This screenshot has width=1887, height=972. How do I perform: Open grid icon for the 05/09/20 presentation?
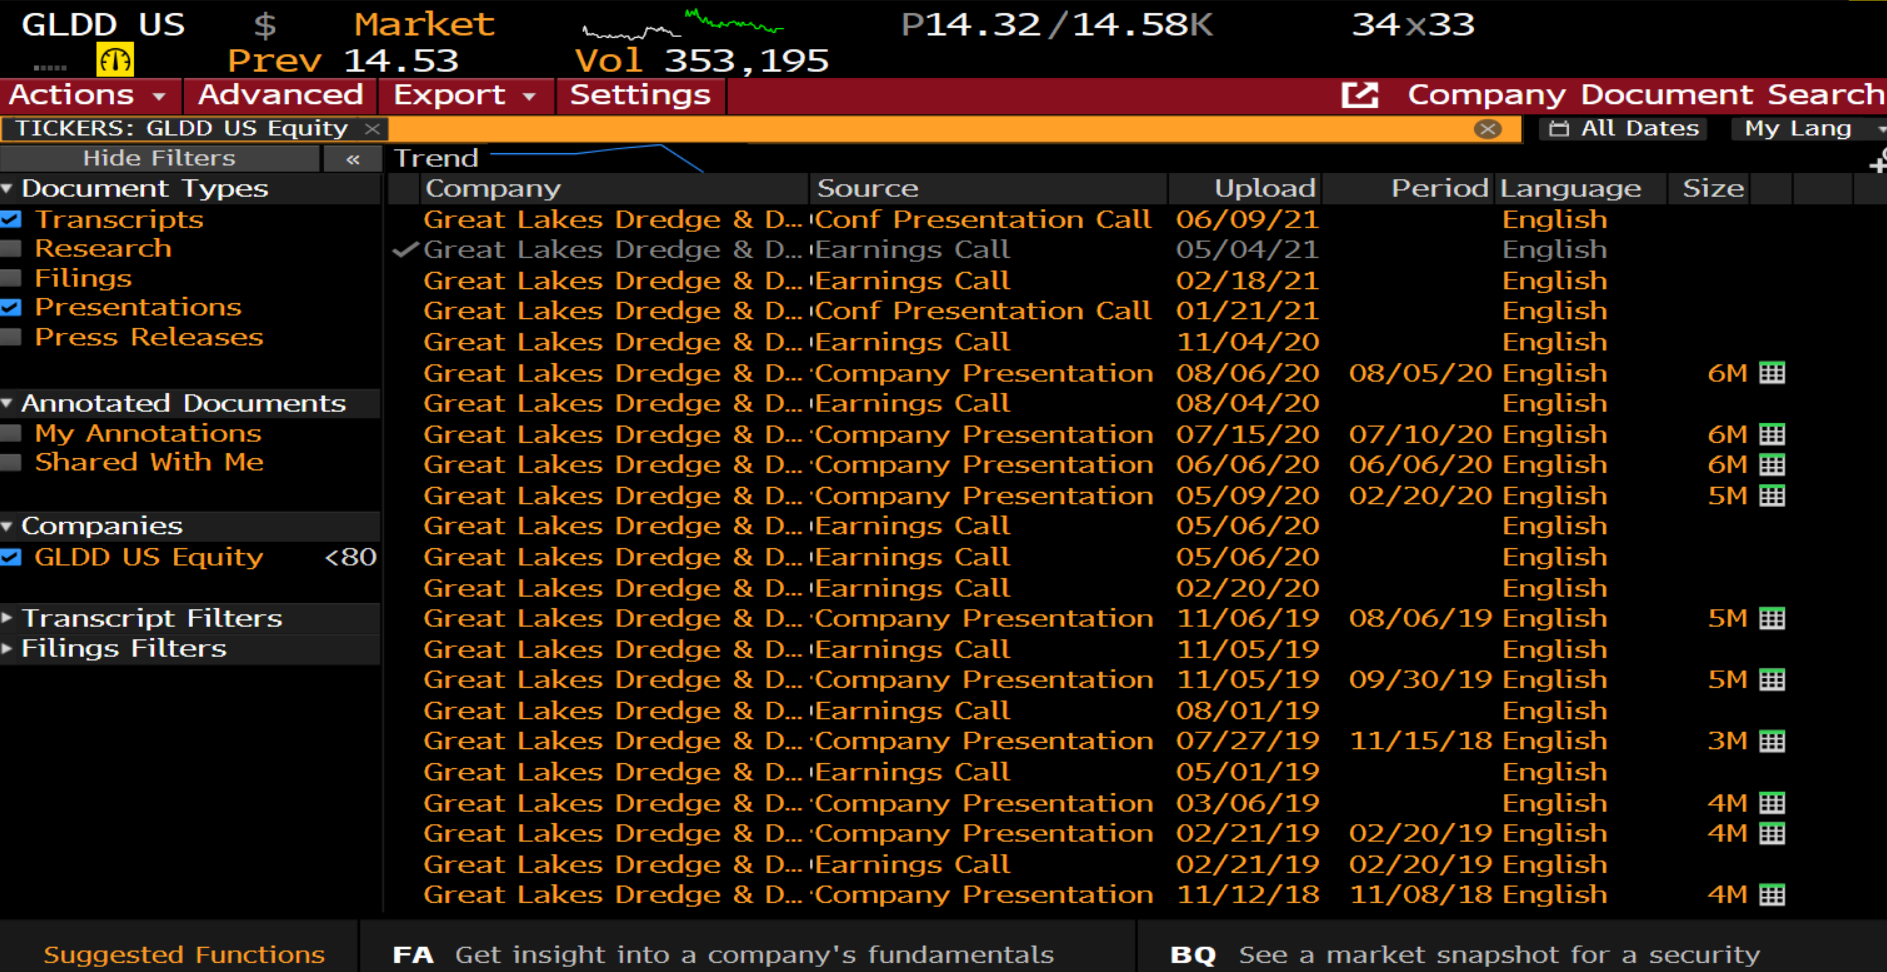coord(1772,496)
